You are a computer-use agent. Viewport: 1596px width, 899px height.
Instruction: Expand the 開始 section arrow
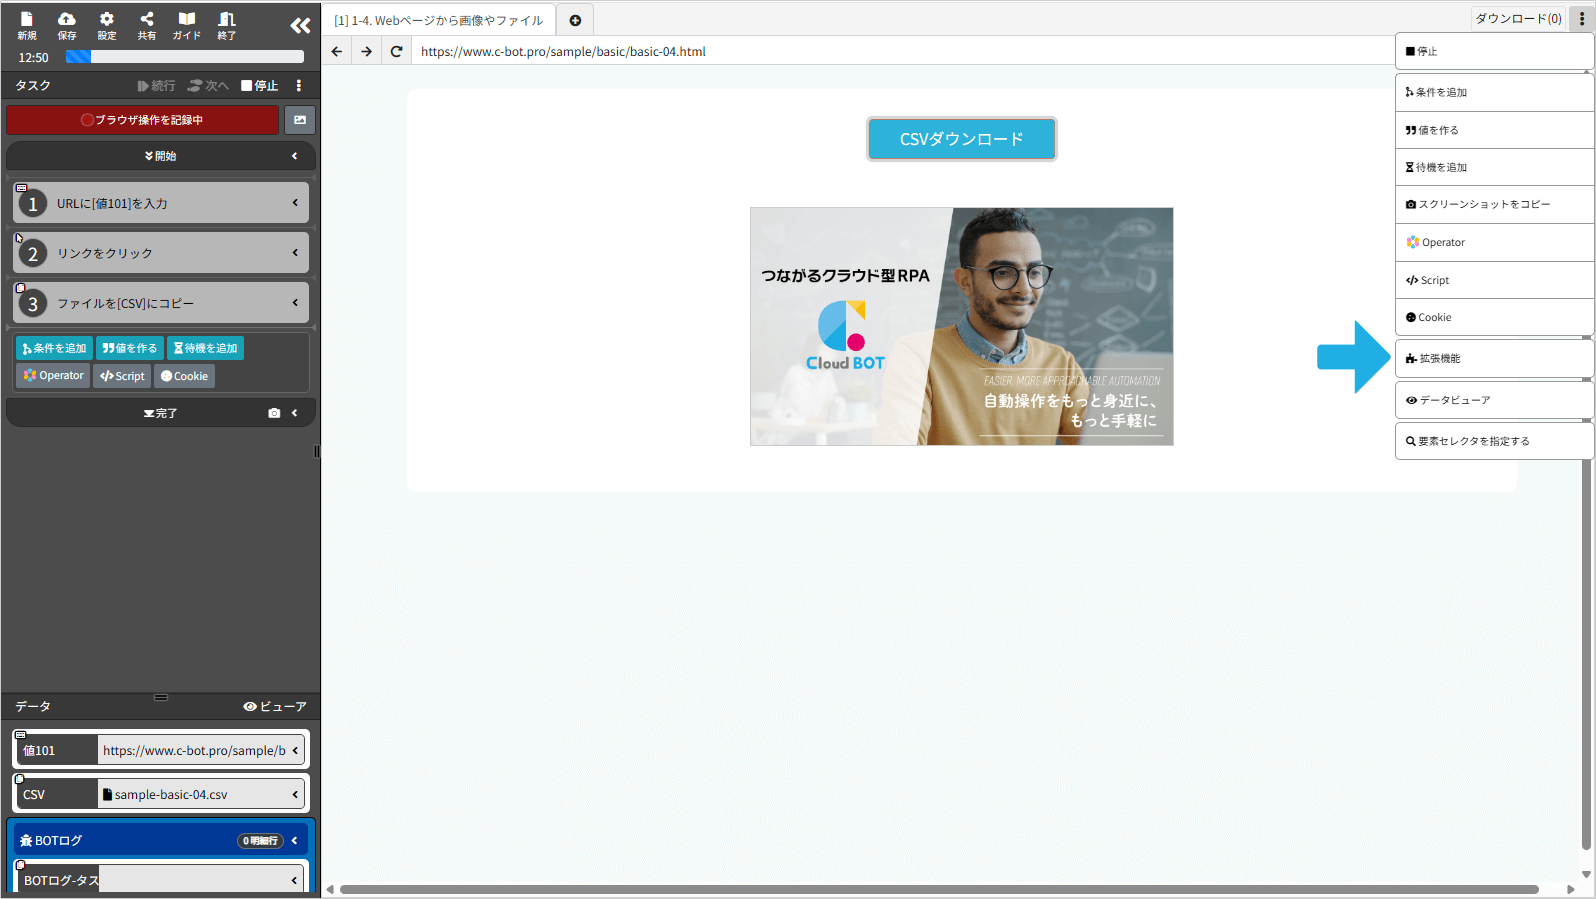coord(294,156)
